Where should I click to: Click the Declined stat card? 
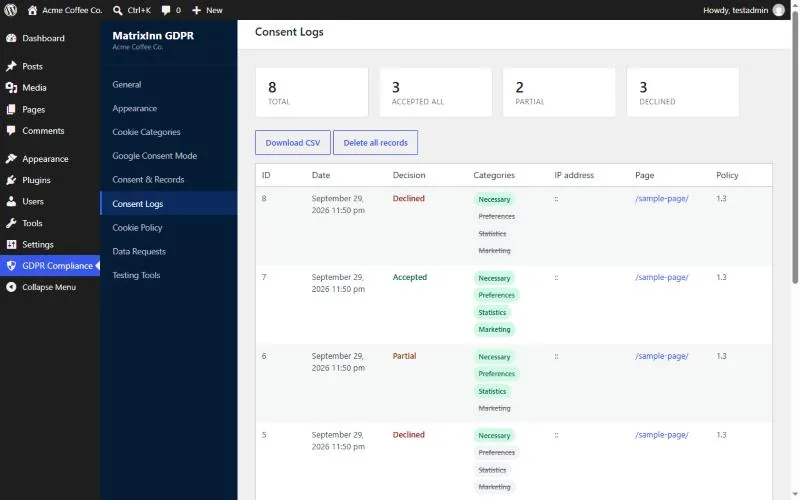click(683, 92)
